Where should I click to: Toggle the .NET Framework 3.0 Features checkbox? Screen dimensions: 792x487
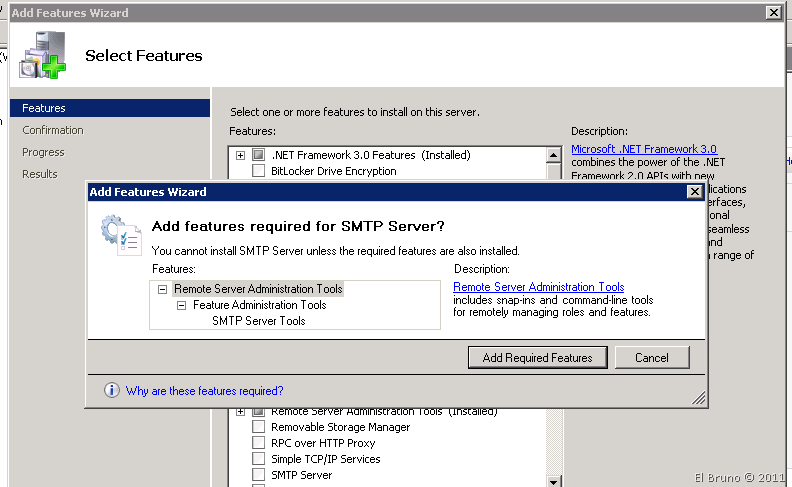tap(258, 155)
